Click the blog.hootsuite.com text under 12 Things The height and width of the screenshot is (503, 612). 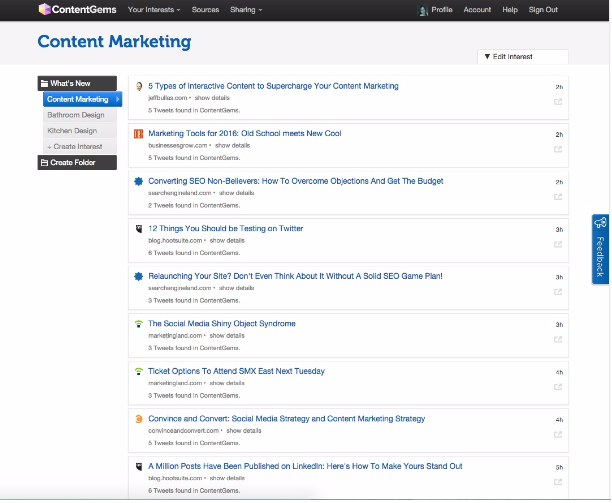point(175,241)
